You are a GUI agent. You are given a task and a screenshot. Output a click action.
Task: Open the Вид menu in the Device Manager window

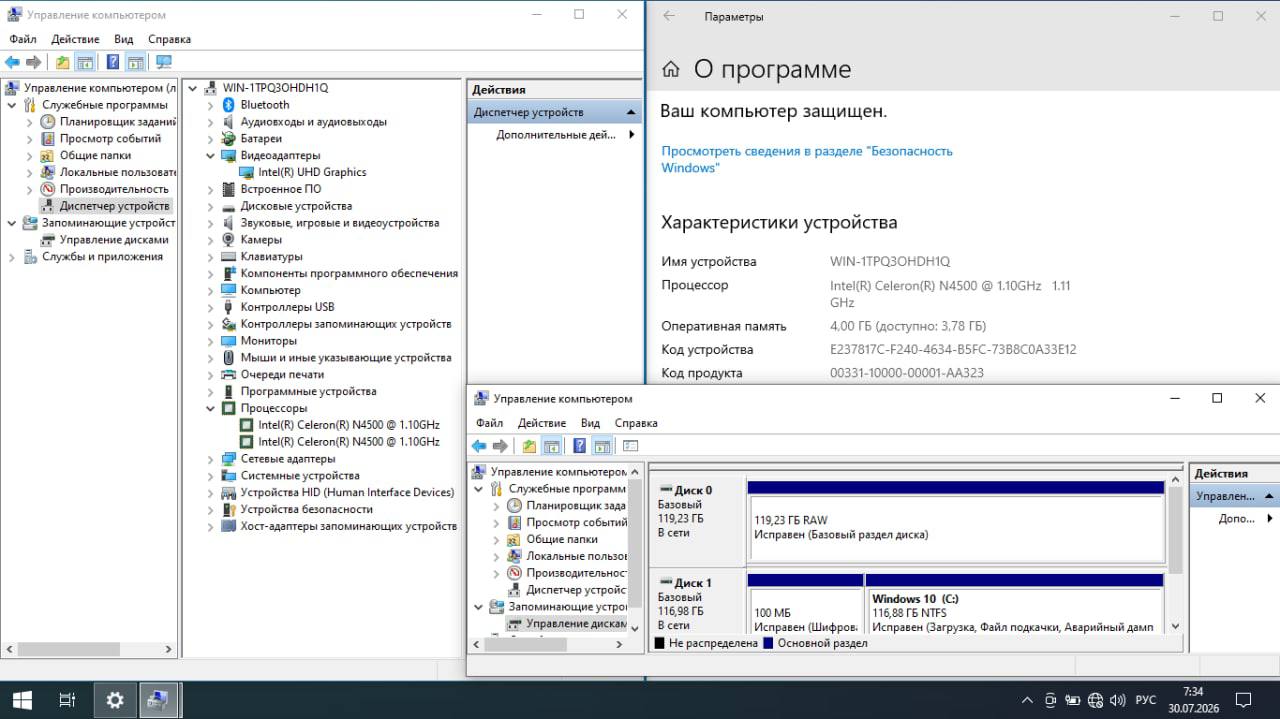[124, 39]
